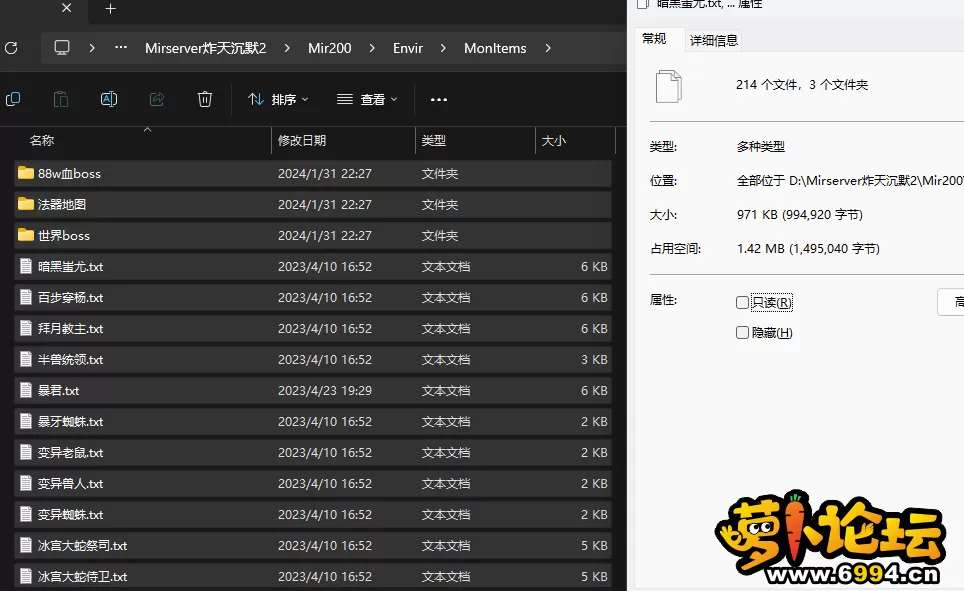The width and height of the screenshot is (964, 591).
Task: Click disk usage 1.42 MB (1,495,040 字节)
Action: (x=808, y=248)
